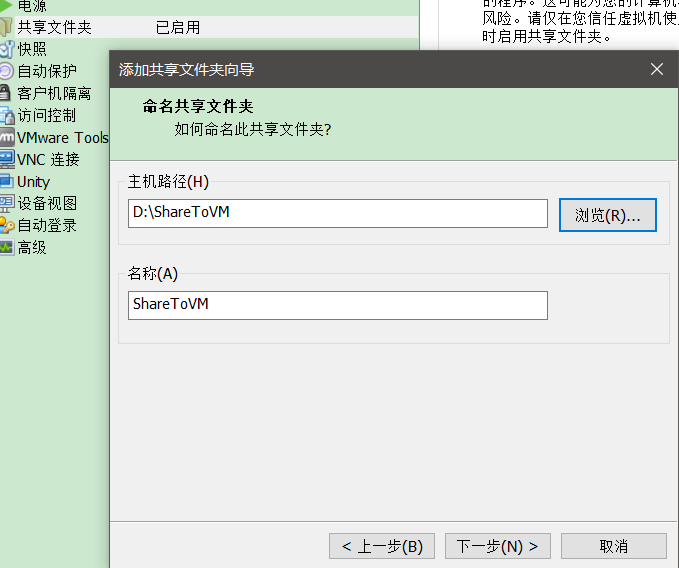The width and height of the screenshot is (679, 568).
Task: Select VMware Tools in the options list
Action: click(x=63, y=138)
